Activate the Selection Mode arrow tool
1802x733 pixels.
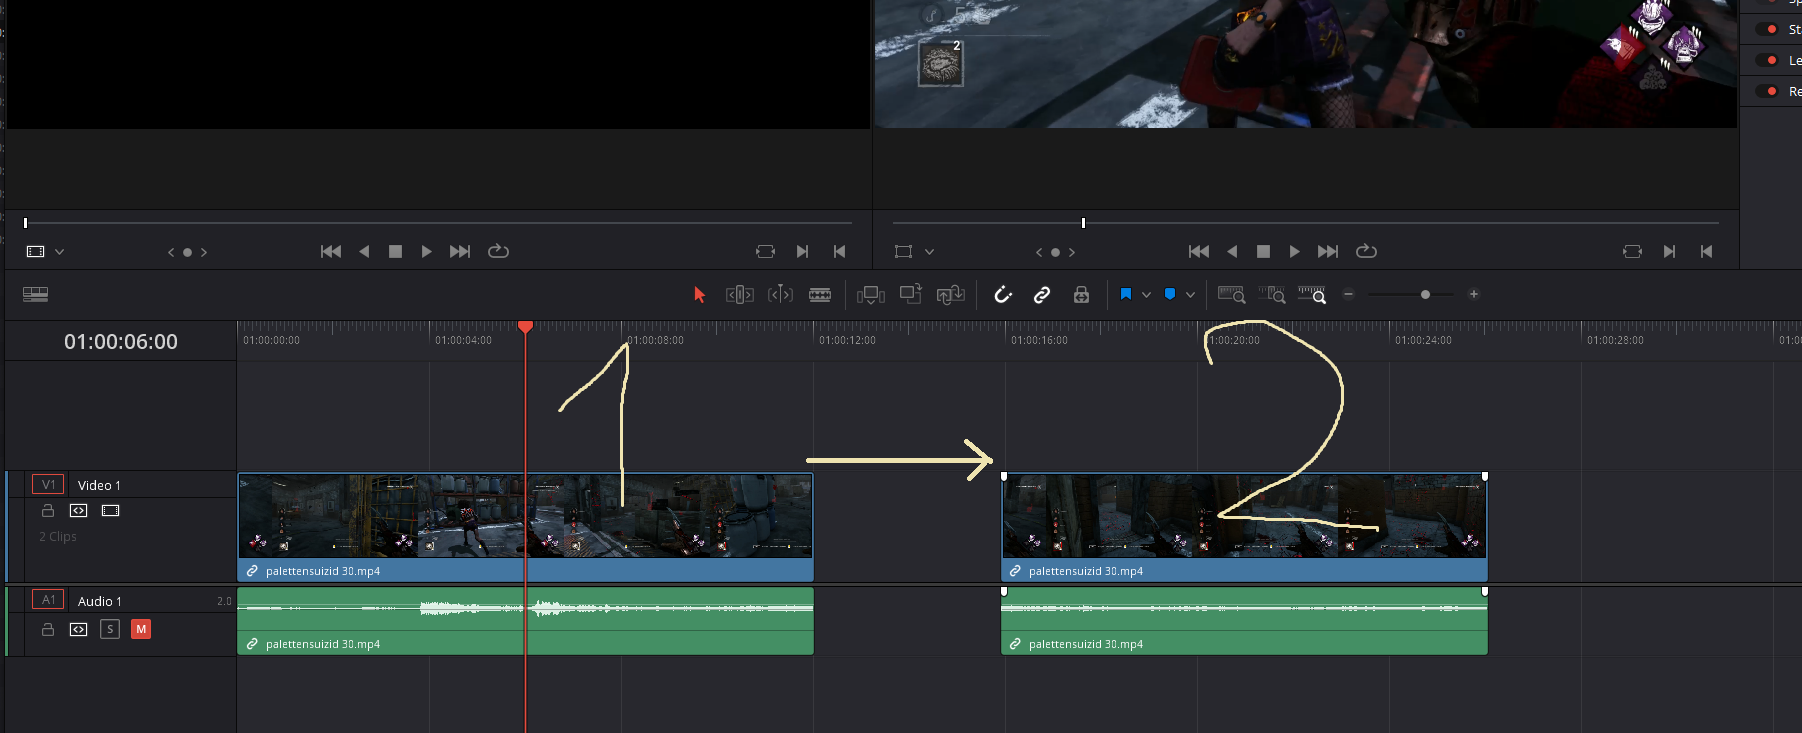click(x=699, y=294)
